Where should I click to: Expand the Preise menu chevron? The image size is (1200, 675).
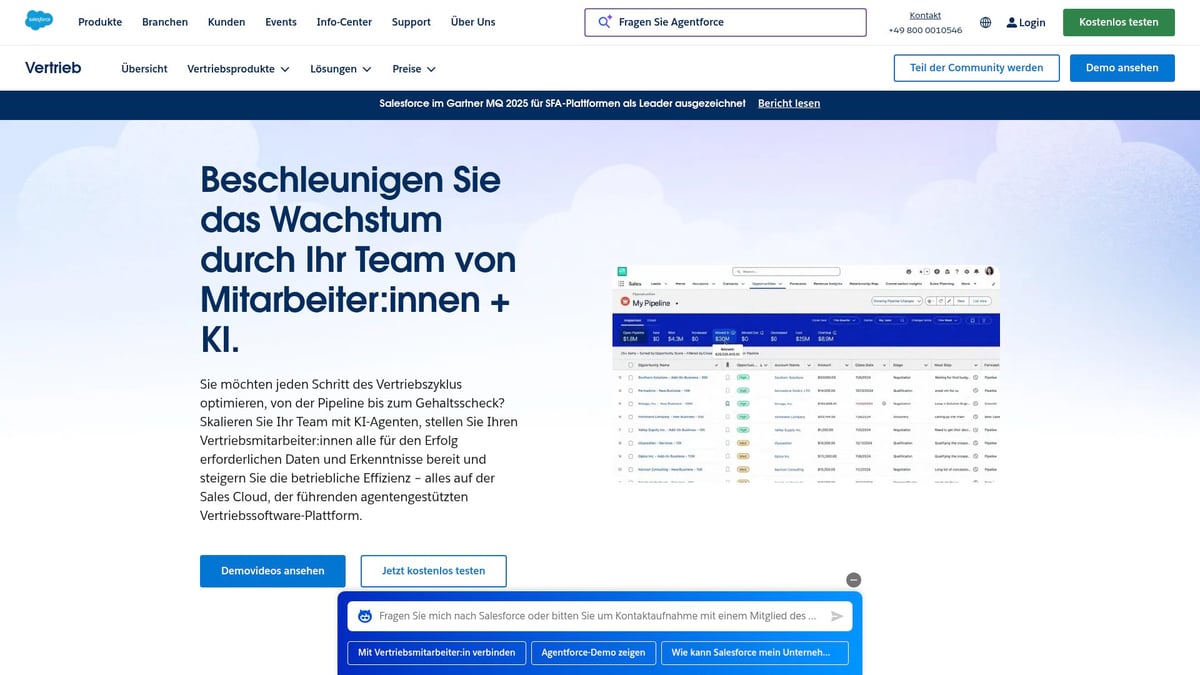pos(432,69)
